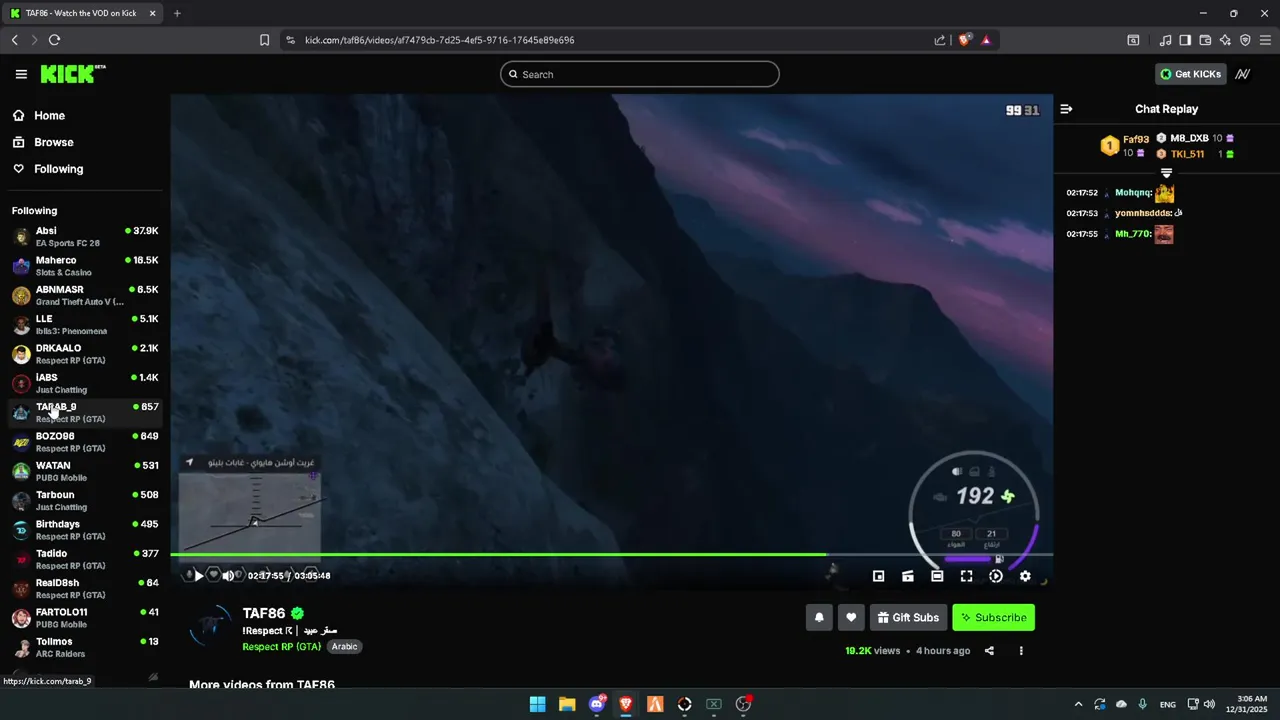Open the three-dot video options menu
The width and height of the screenshot is (1280, 720).
click(x=1021, y=651)
